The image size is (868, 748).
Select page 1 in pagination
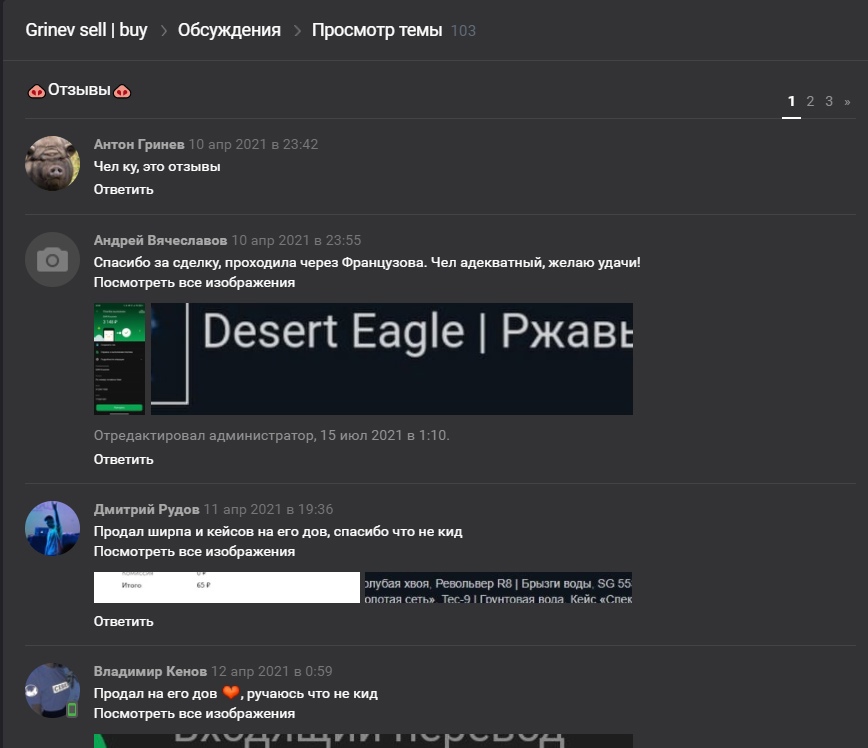coord(791,101)
